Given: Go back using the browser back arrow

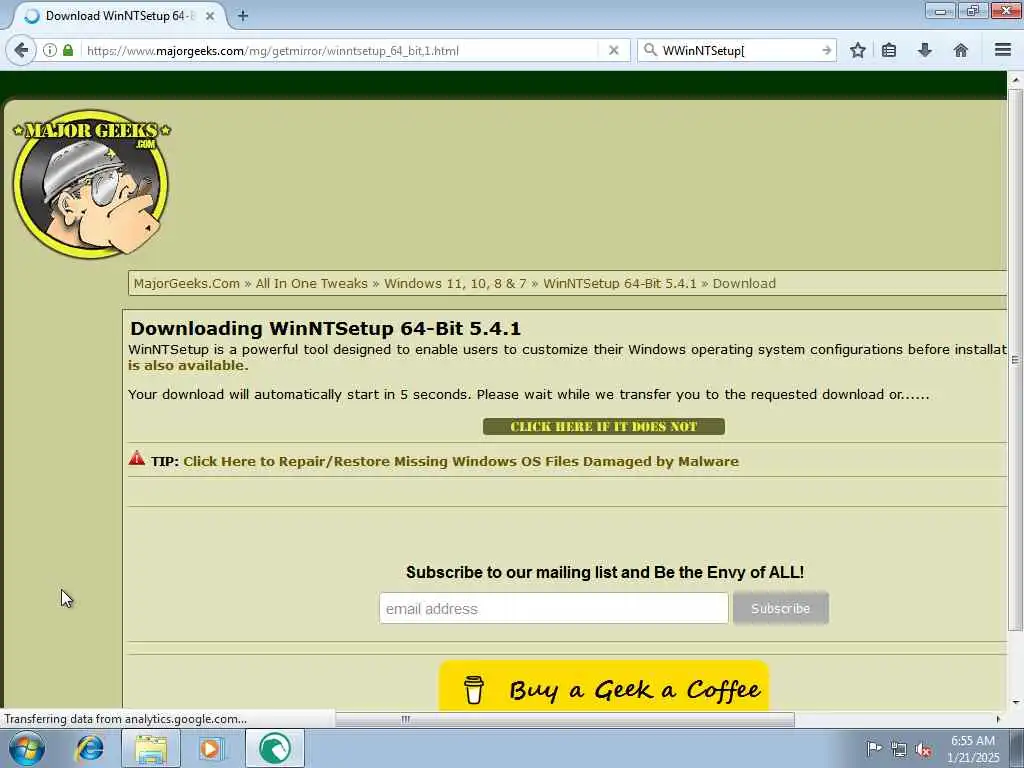Looking at the screenshot, I should click(x=22, y=50).
